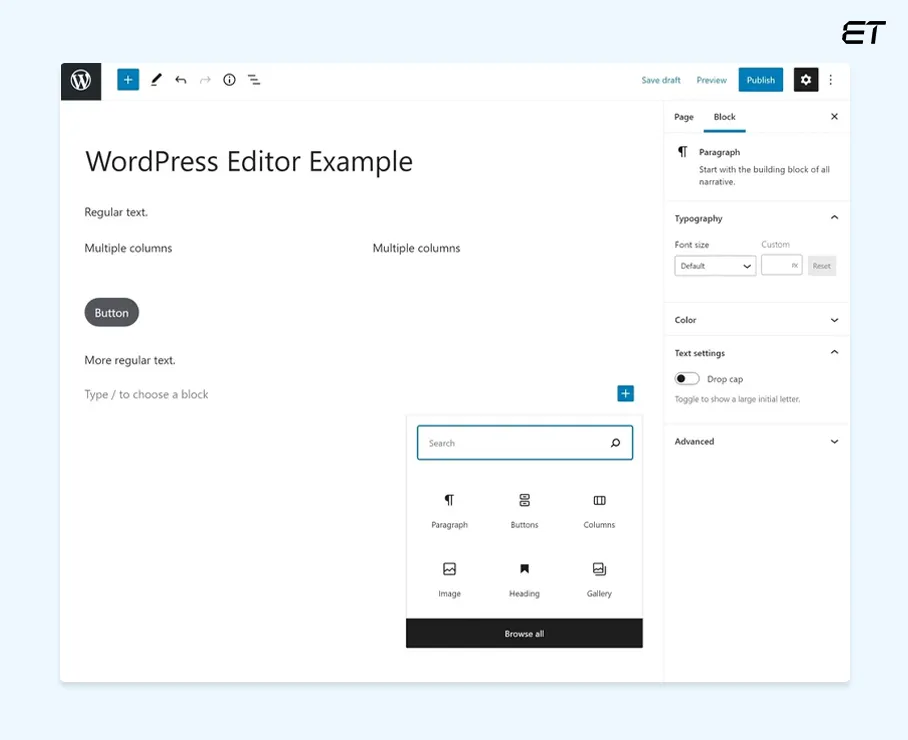Click the inline blue plus add-block button

point(625,394)
